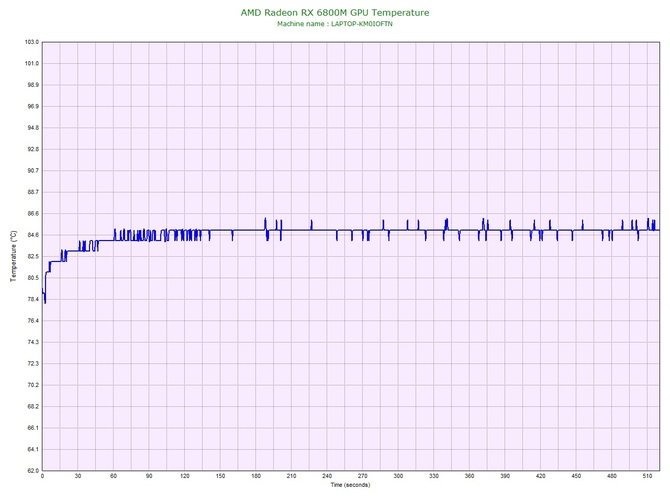
Task: Click the 76.4 y-axis value
Action: click(32, 320)
